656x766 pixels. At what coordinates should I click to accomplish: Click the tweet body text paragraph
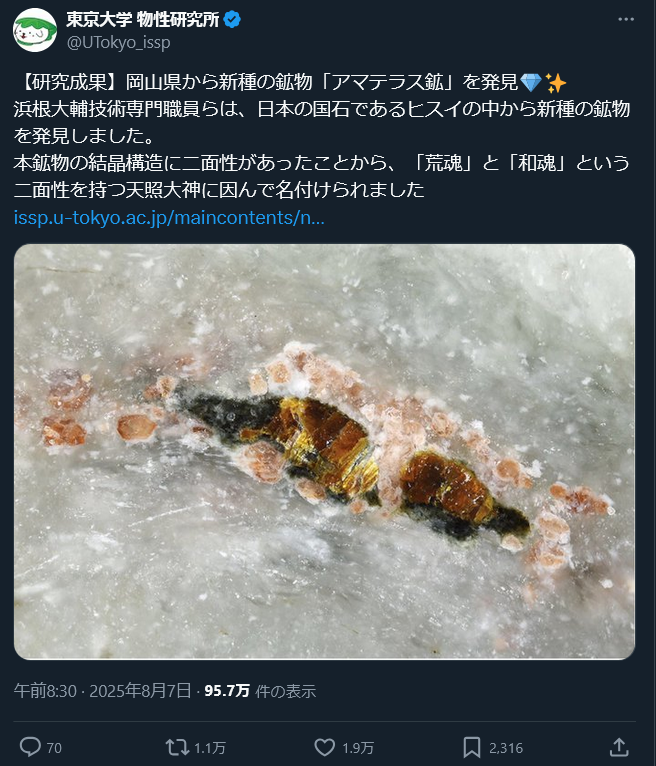[x=322, y=136]
